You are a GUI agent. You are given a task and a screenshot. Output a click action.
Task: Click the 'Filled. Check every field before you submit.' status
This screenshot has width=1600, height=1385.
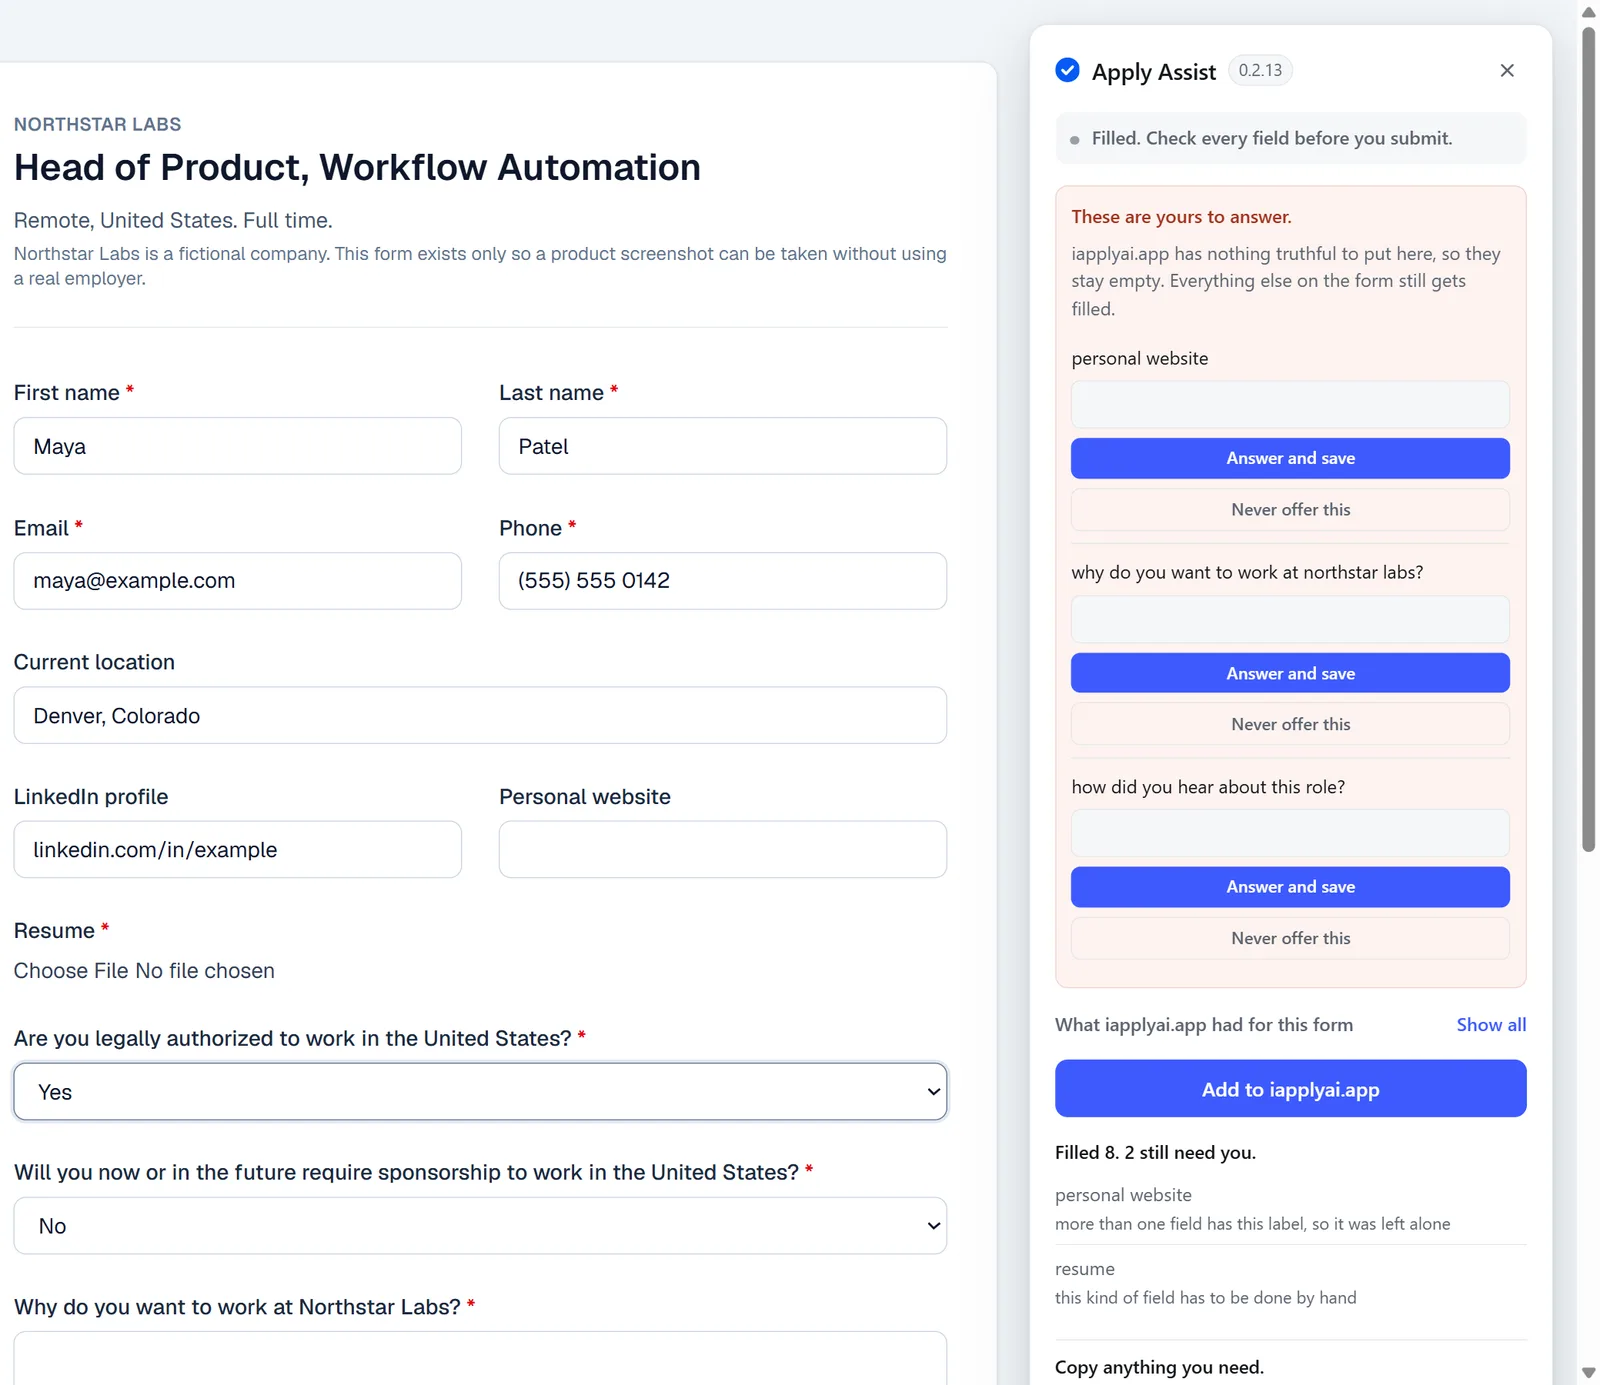point(1290,139)
